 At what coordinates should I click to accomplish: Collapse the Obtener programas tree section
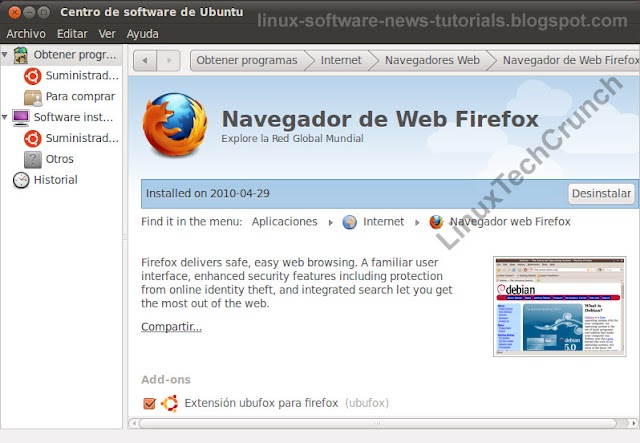(x=4, y=54)
